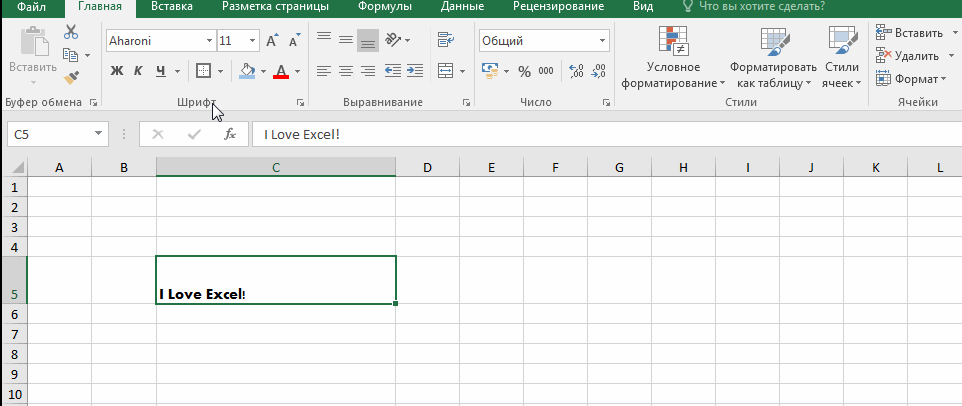Open the Файл tab
This screenshot has height=406, width=962.
click(x=33, y=7)
